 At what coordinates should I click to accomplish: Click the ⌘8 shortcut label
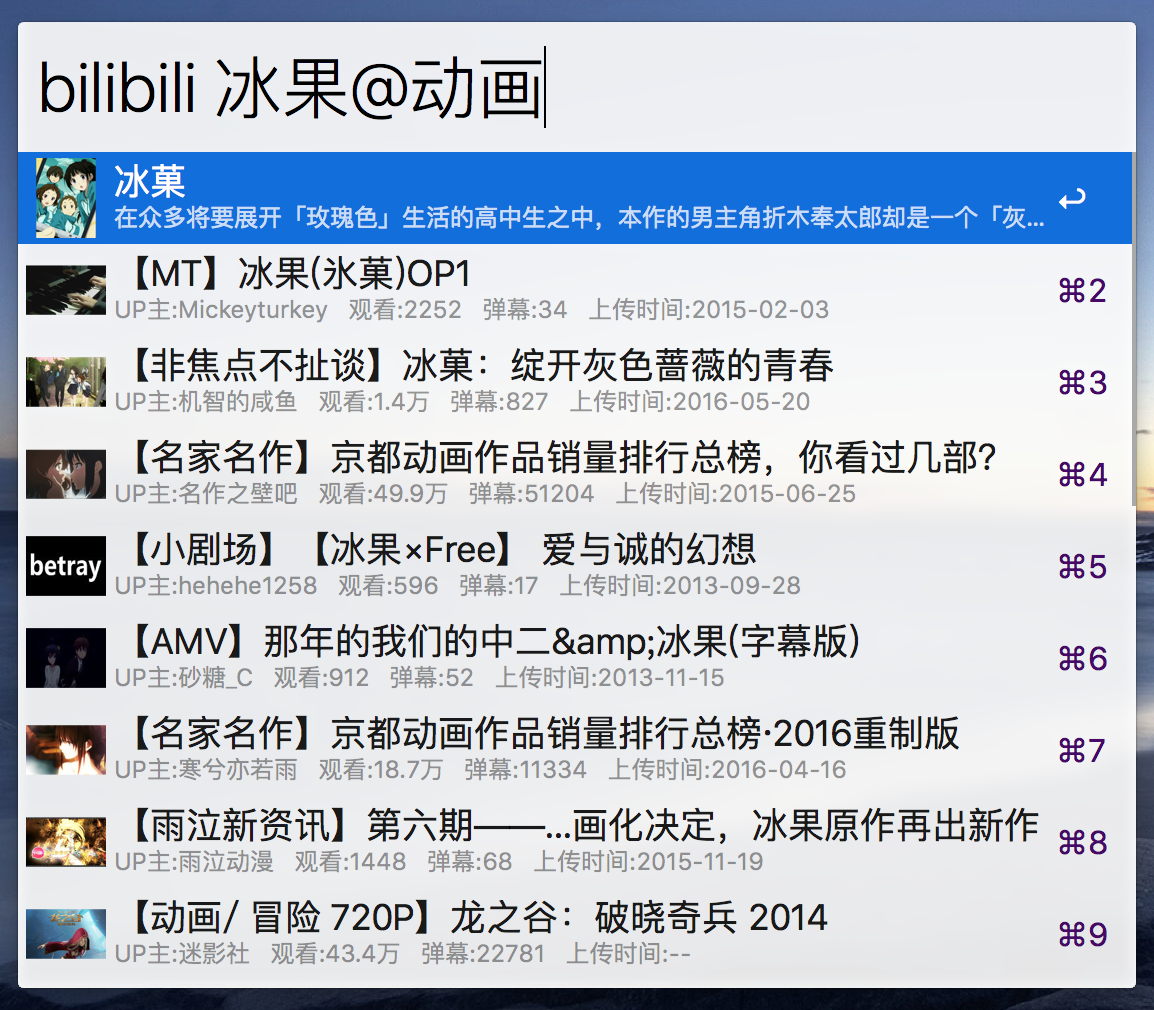click(1083, 843)
